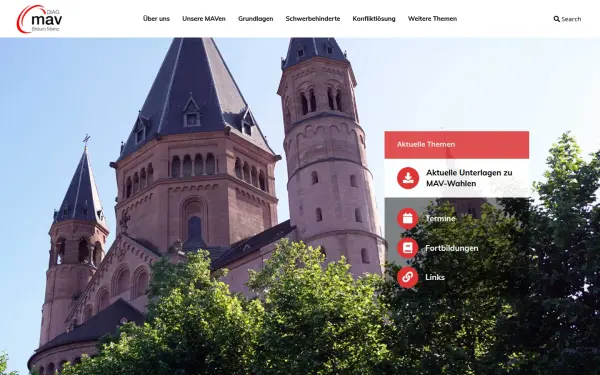Click the red download icon for MAV-Wahlen
The width and height of the screenshot is (600, 375).
(408, 178)
